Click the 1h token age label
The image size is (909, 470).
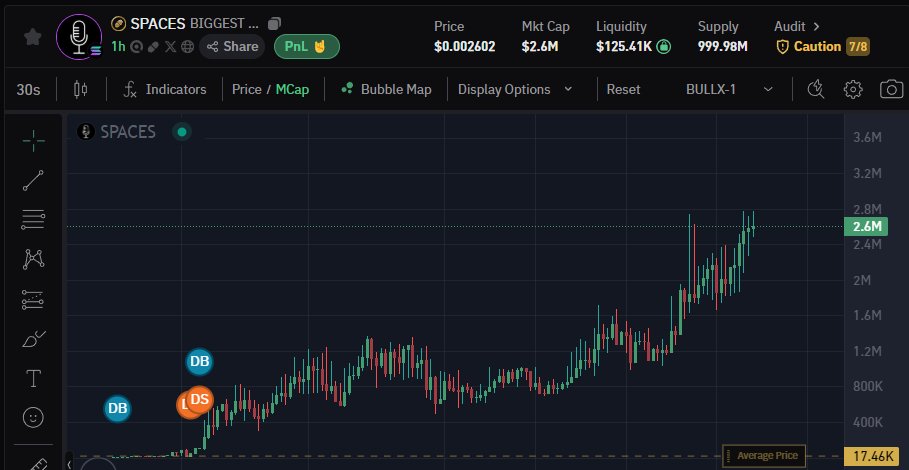(118, 47)
